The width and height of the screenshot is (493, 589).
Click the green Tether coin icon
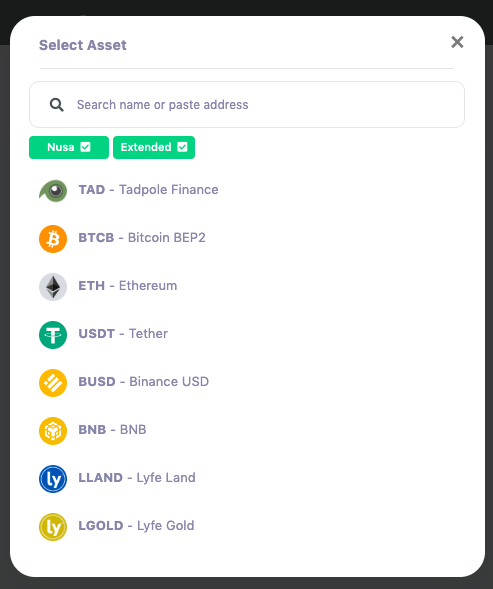point(53,335)
